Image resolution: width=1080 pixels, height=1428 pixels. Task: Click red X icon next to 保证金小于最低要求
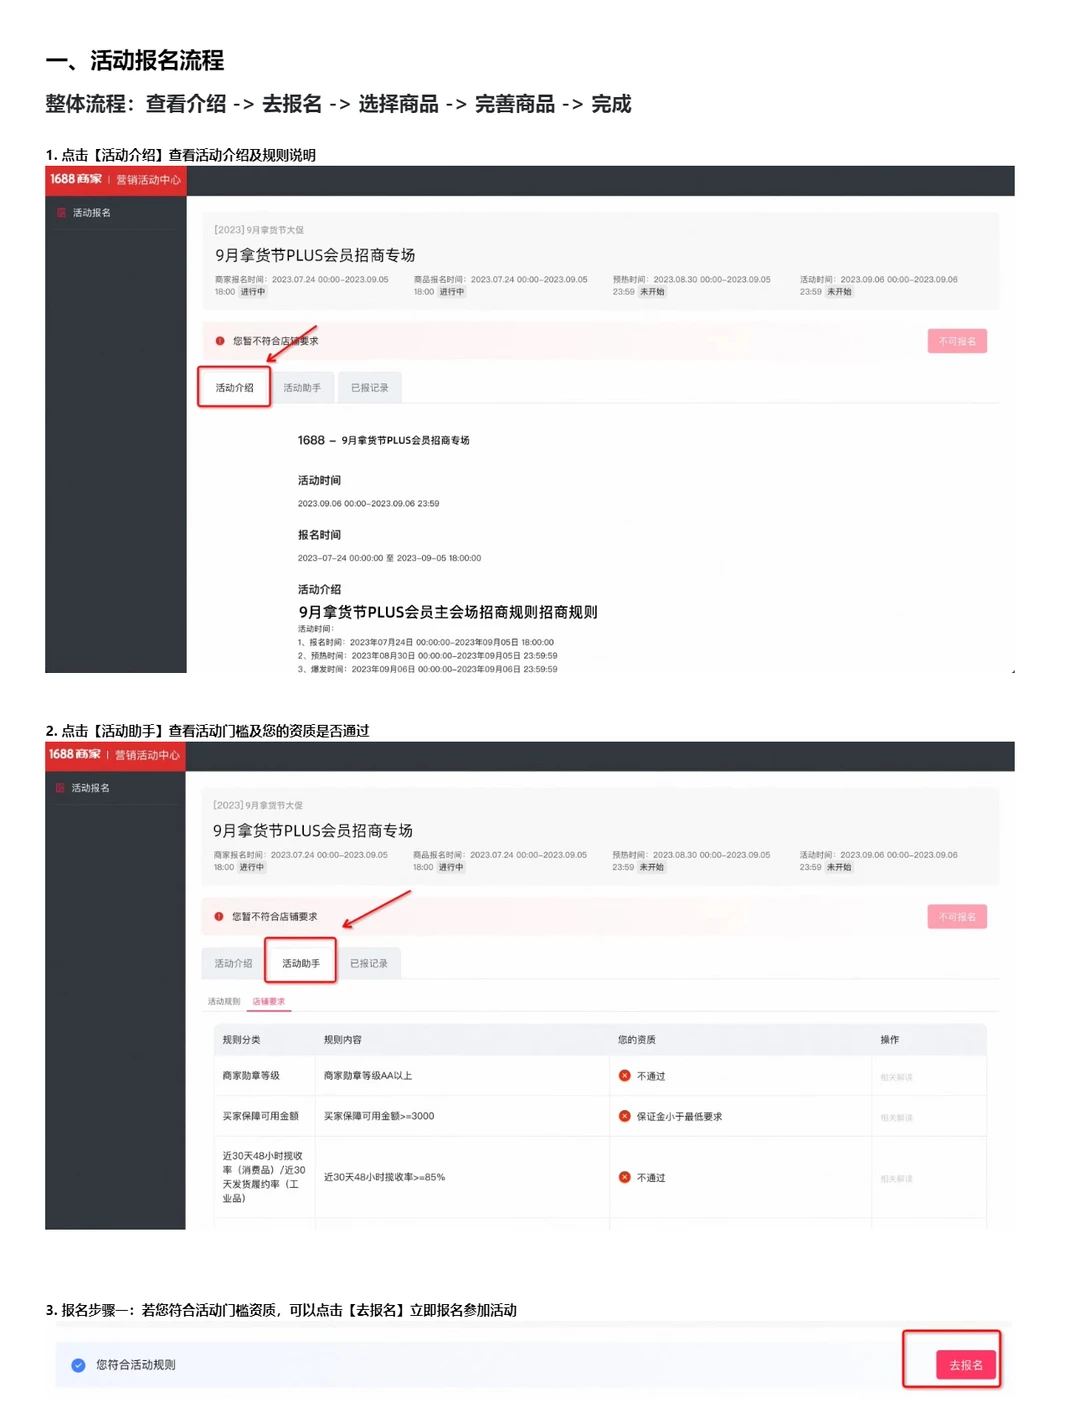[625, 1116]
